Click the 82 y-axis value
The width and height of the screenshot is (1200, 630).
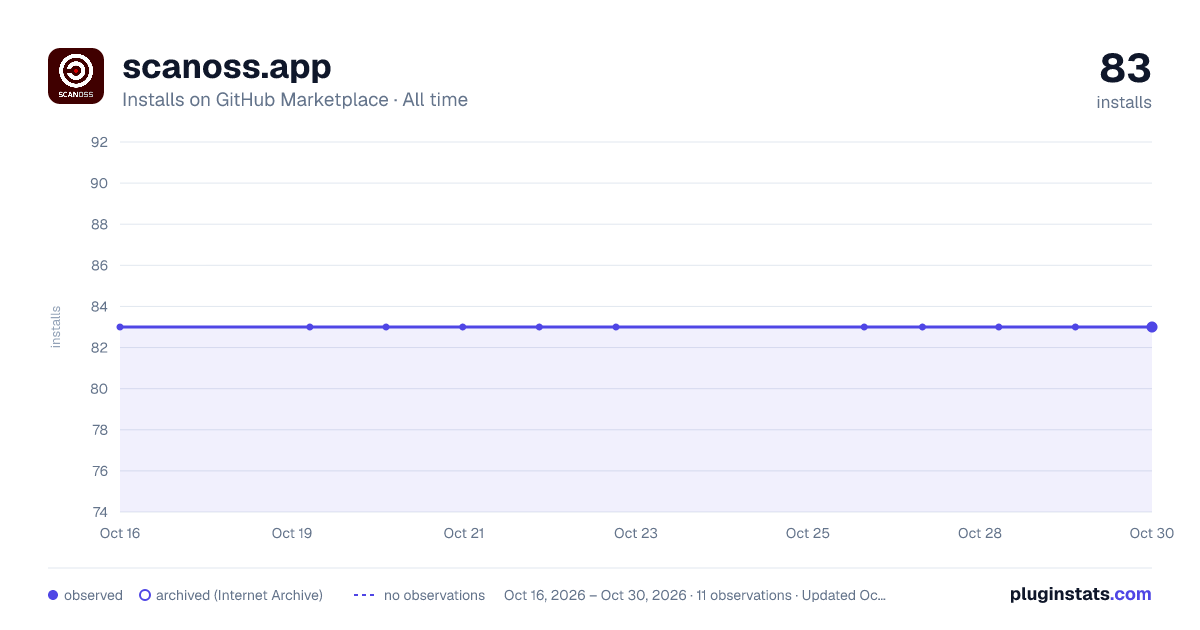pos(99,348)
